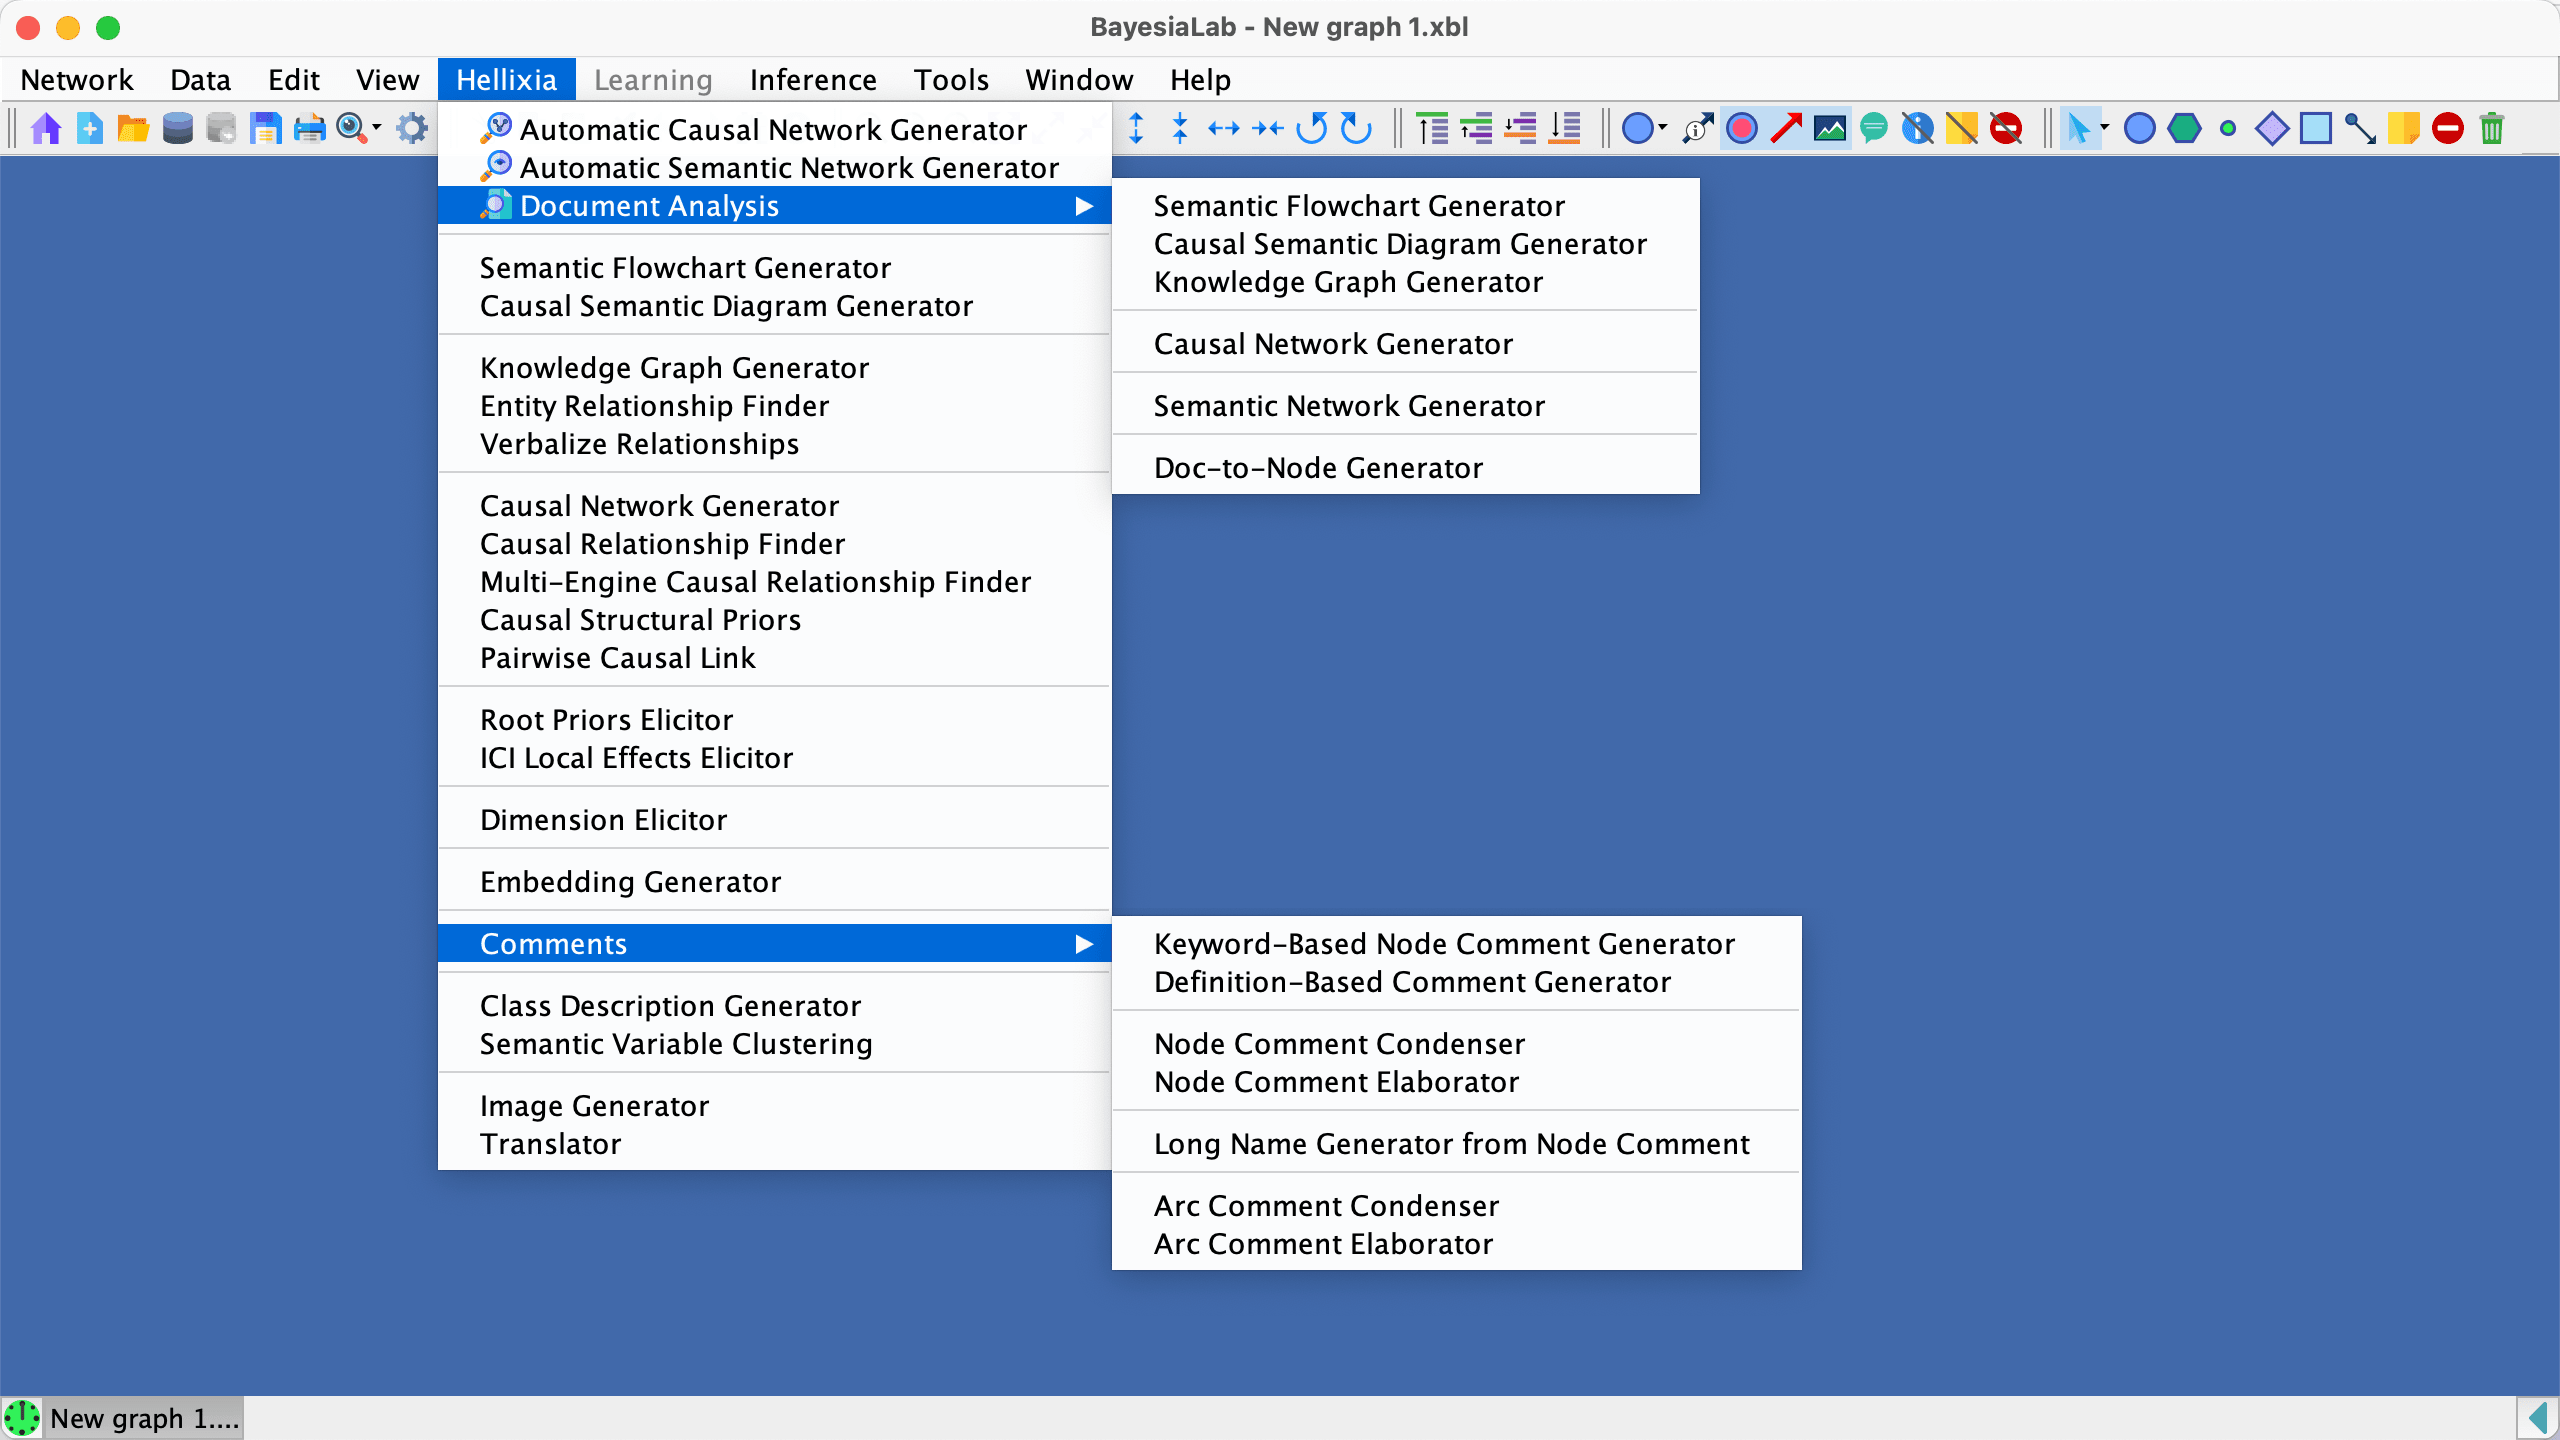Viewport: 2560px width, 1440px height.
Task: Expand the side panel with teal arrow
Action: [2538, 1418]
